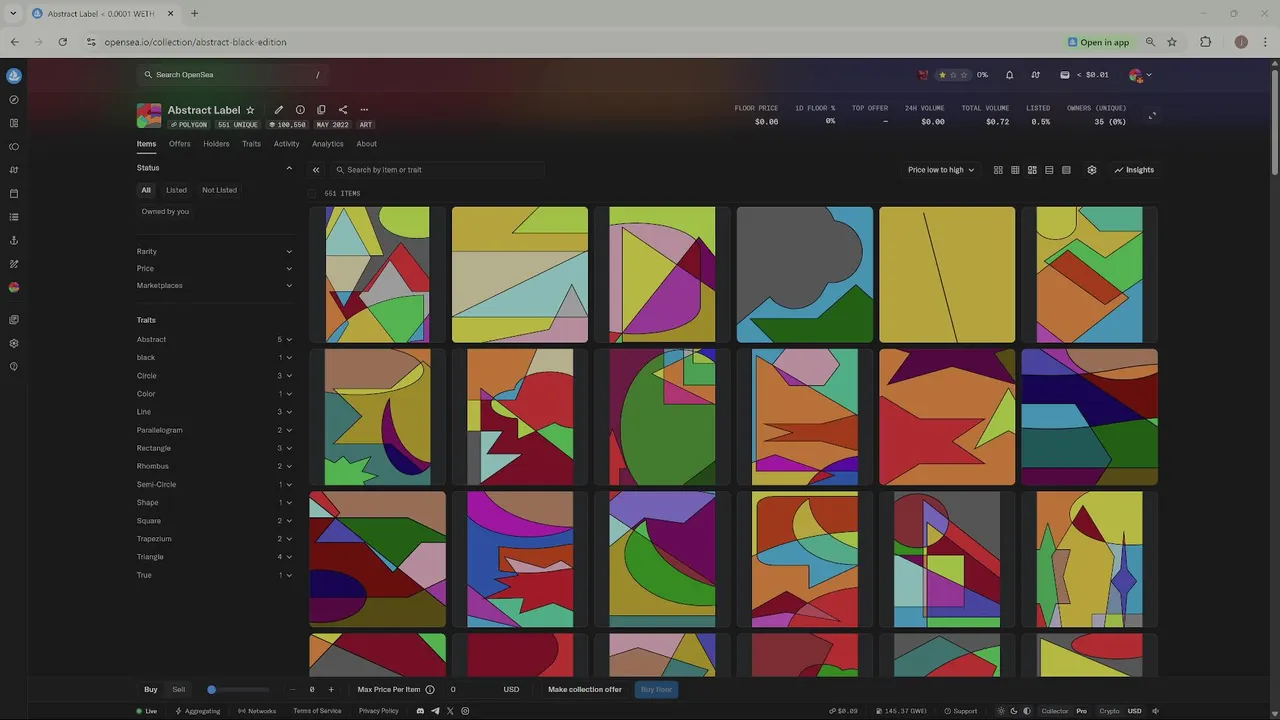Expand the Marketplaces filter

(215, 285)
